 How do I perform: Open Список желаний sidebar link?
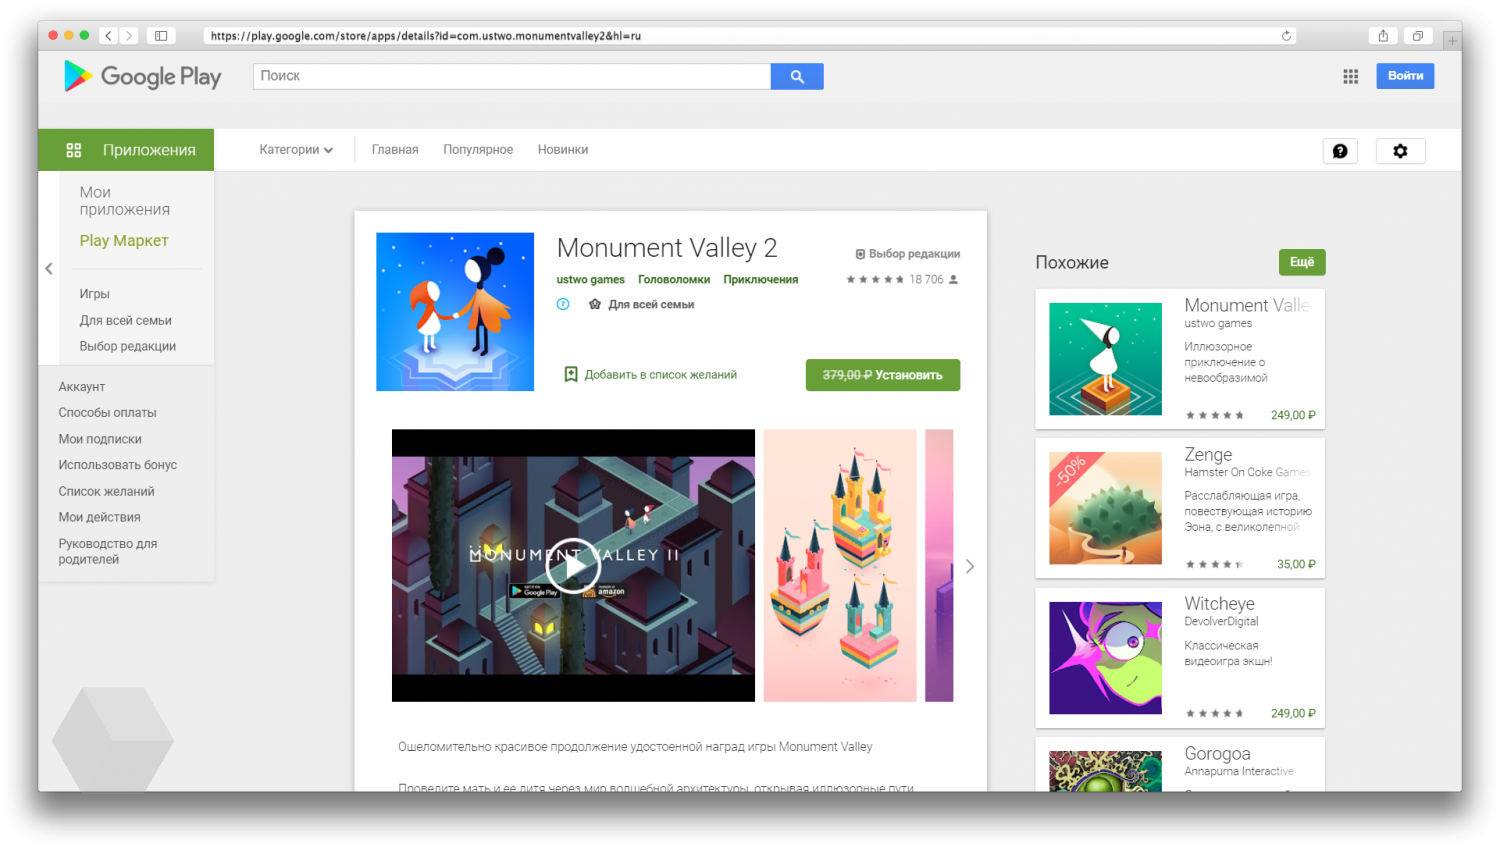[106, 492]
